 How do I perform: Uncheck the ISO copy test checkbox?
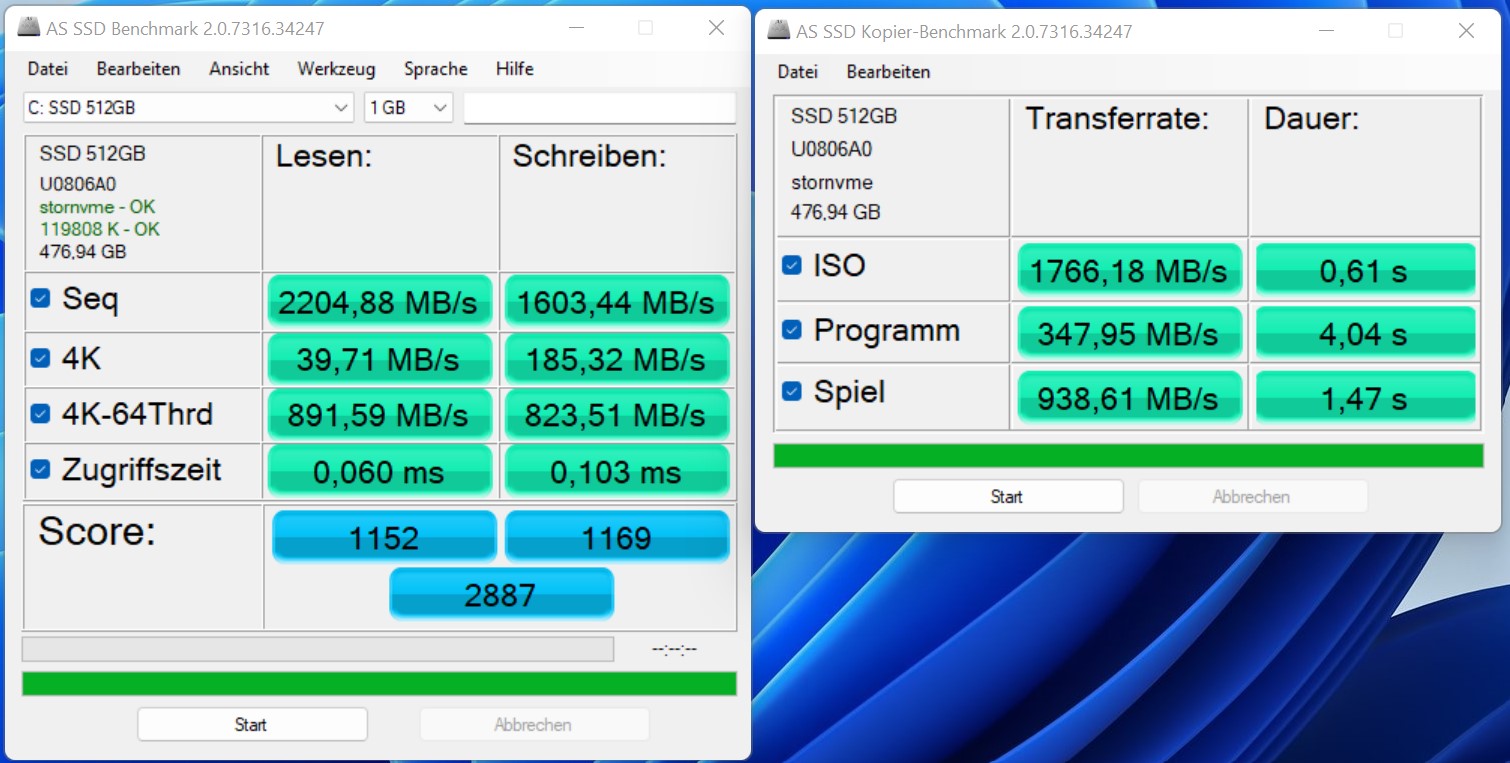(x=791, y=266)
